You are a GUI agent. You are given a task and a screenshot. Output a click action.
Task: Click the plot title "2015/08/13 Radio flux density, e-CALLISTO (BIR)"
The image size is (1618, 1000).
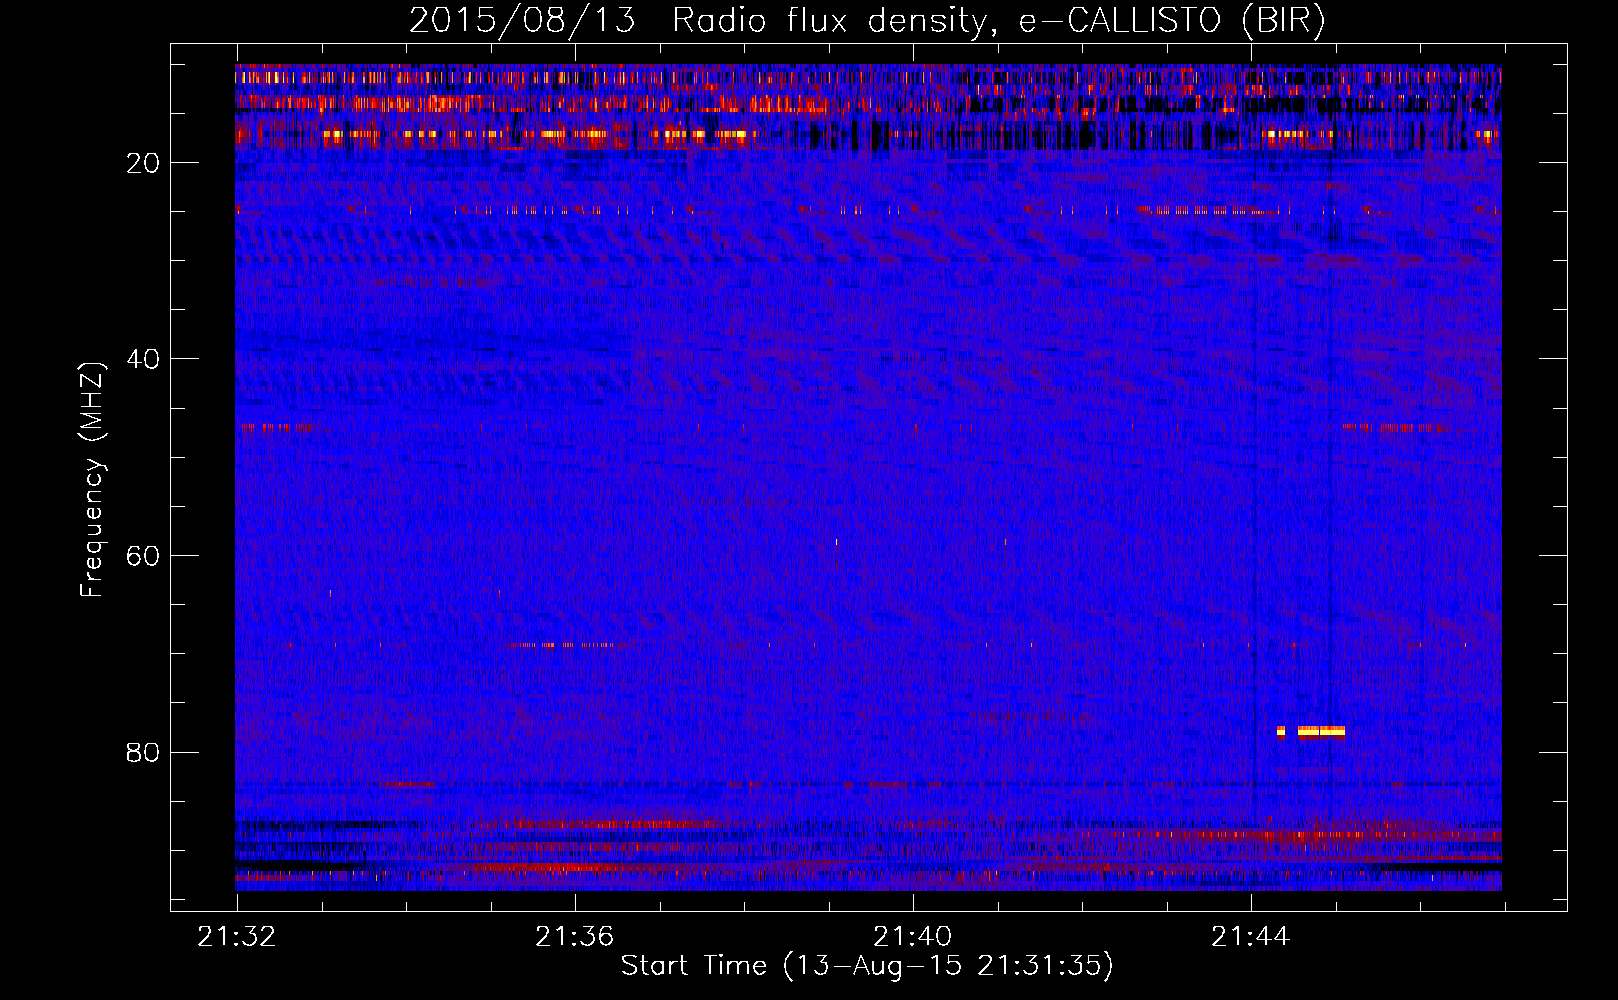(867, 20)
